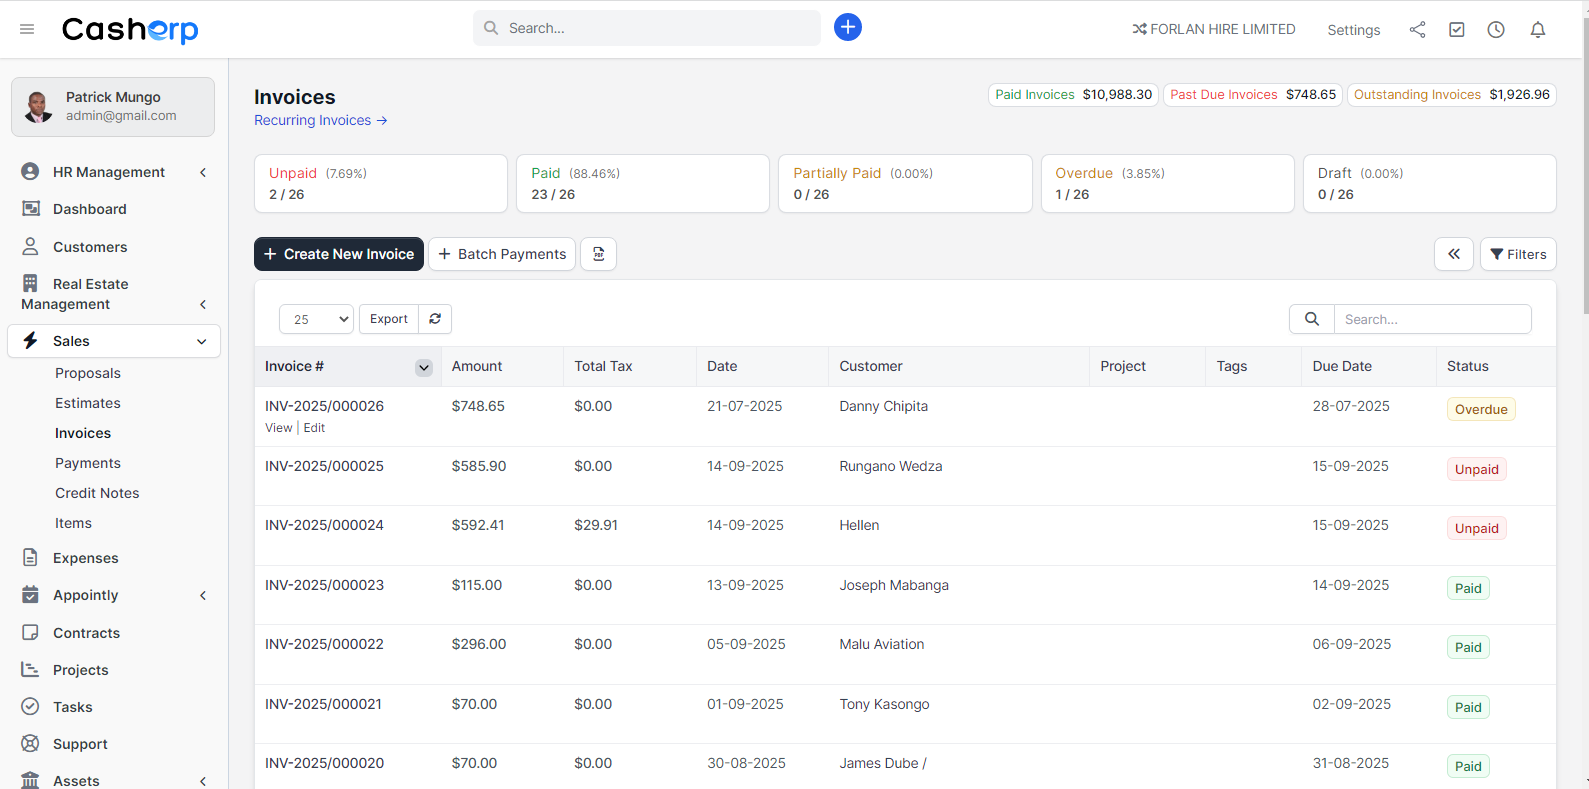Viewport: 1589px width, 789px height.
Task: Click the clock timesheet icon
Action: tap(1496, 29)
